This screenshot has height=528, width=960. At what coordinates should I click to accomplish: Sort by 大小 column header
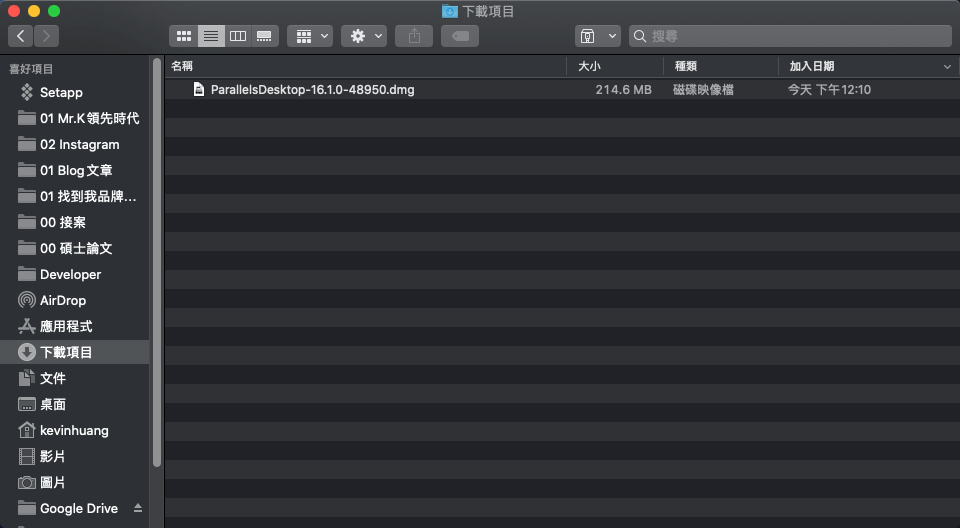tap(589, 66)
